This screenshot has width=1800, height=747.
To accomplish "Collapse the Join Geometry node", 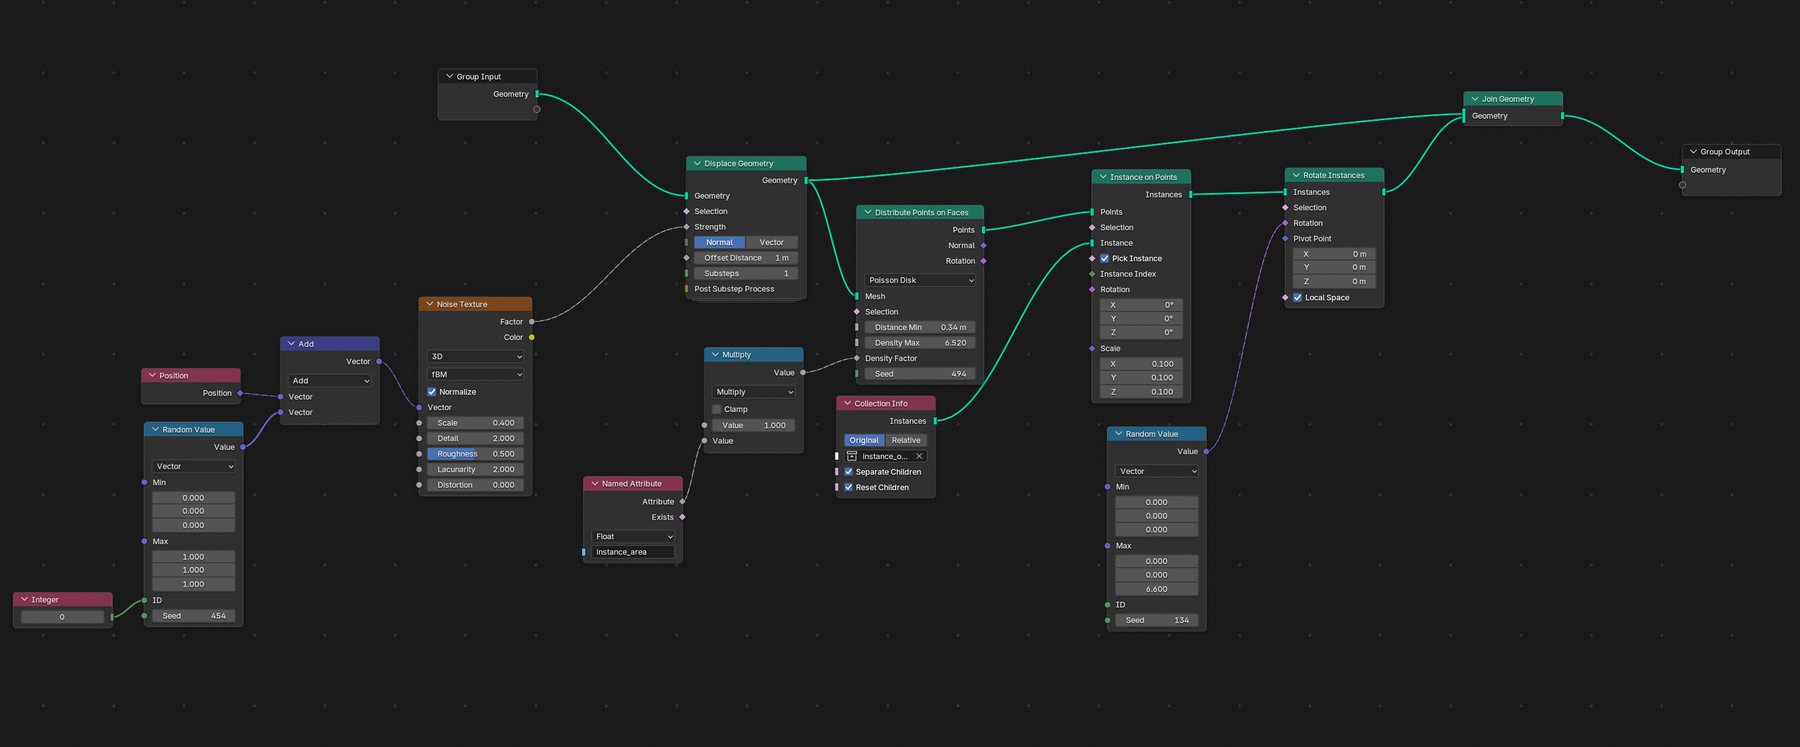I will 1475,99.
